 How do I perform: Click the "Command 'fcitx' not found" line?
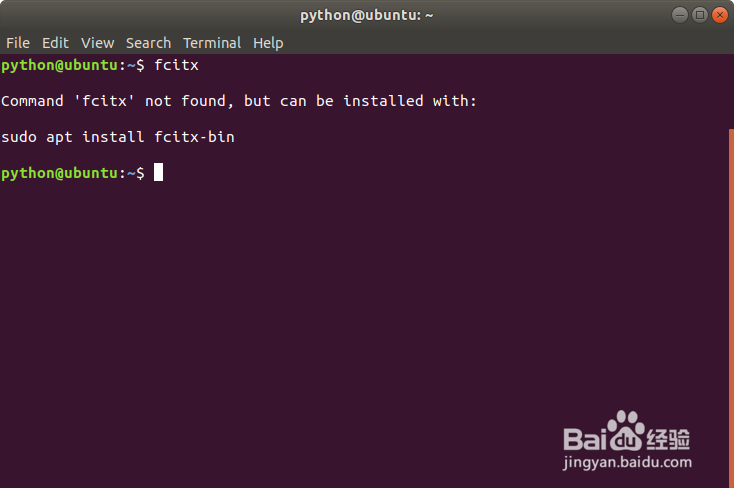[239, 101]
